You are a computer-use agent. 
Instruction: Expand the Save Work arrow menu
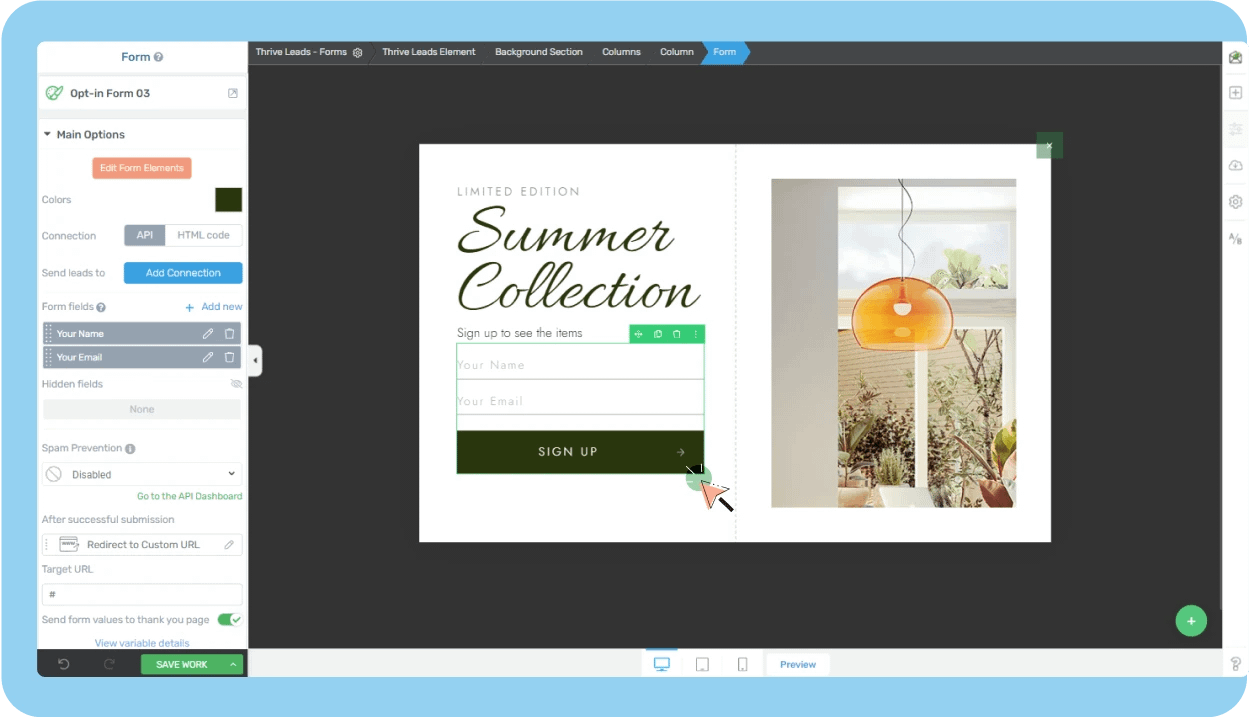coord(233,664)
